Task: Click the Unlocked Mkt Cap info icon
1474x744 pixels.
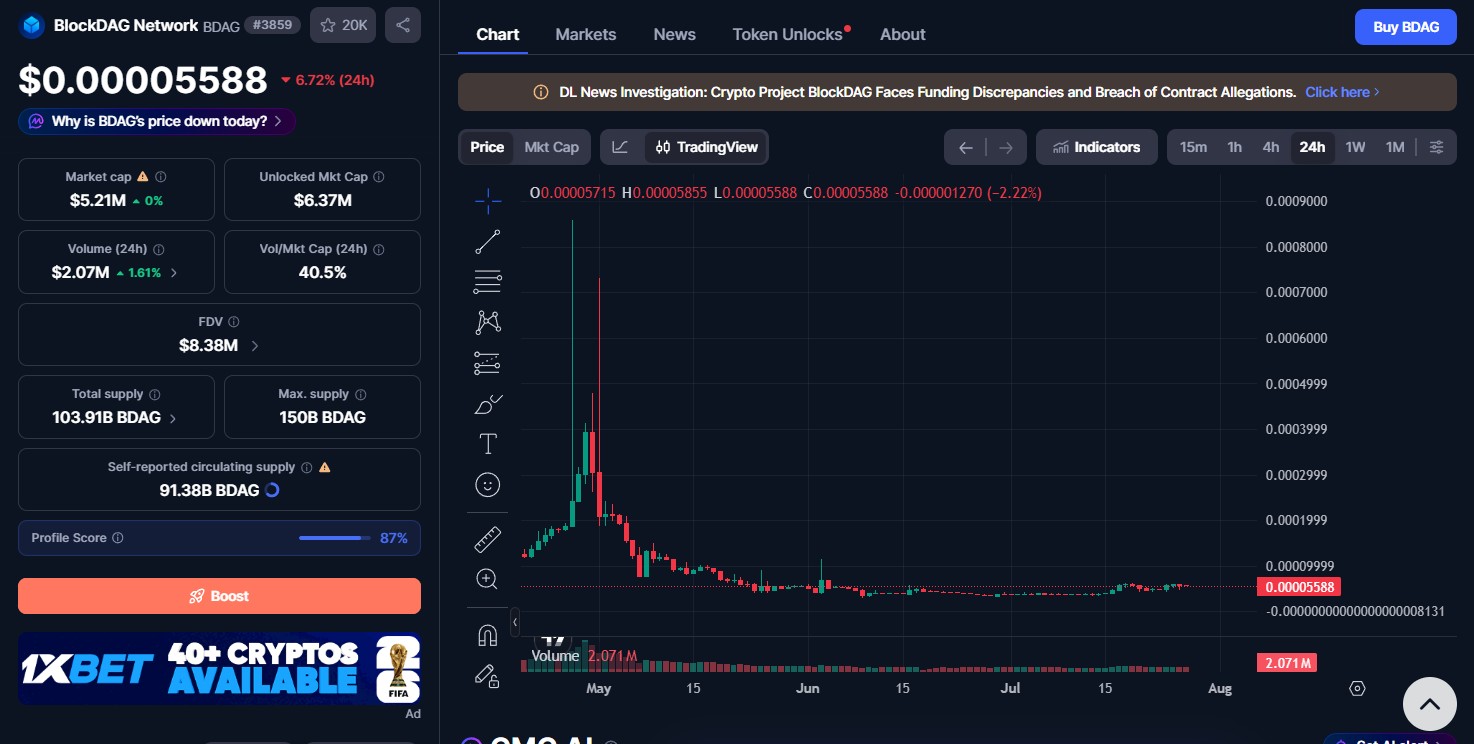Action: click(379, 176)
